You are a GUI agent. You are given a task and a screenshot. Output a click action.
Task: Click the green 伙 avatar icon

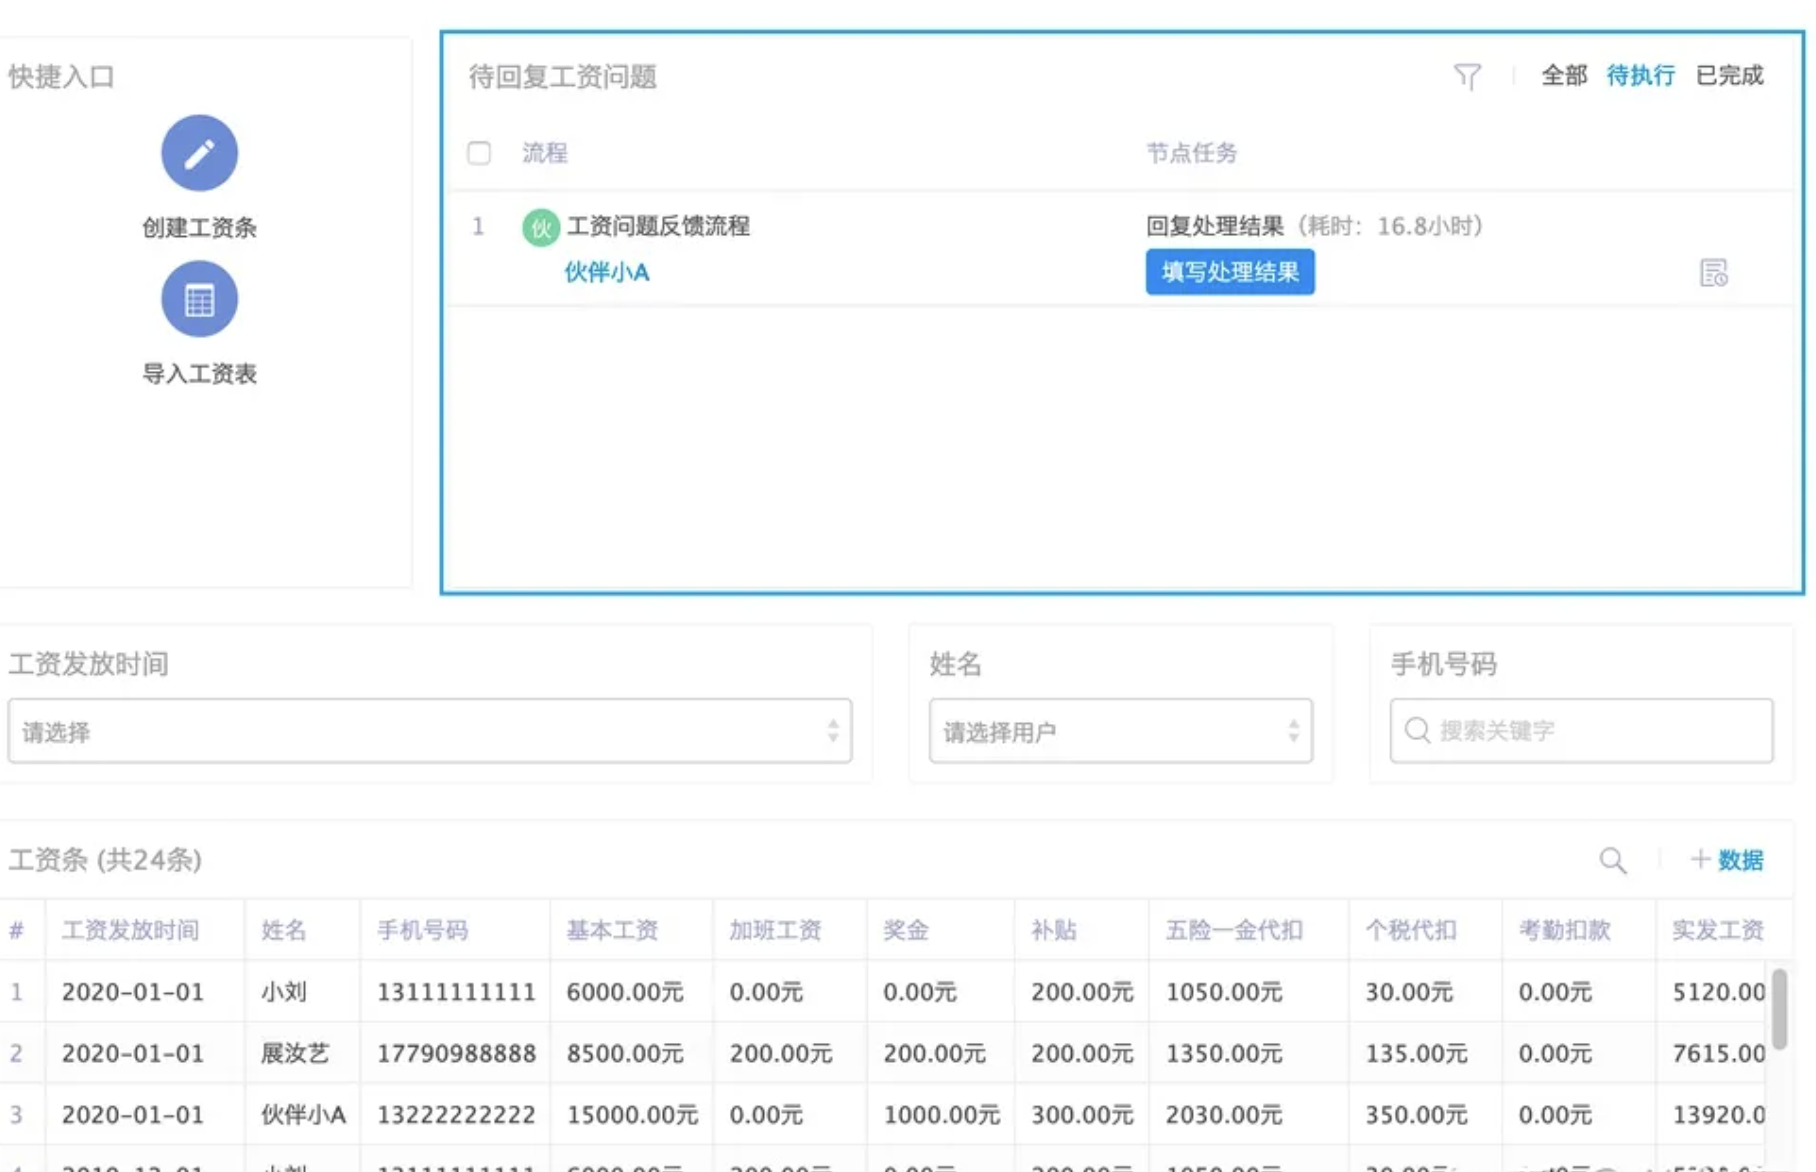pos(540,227)
